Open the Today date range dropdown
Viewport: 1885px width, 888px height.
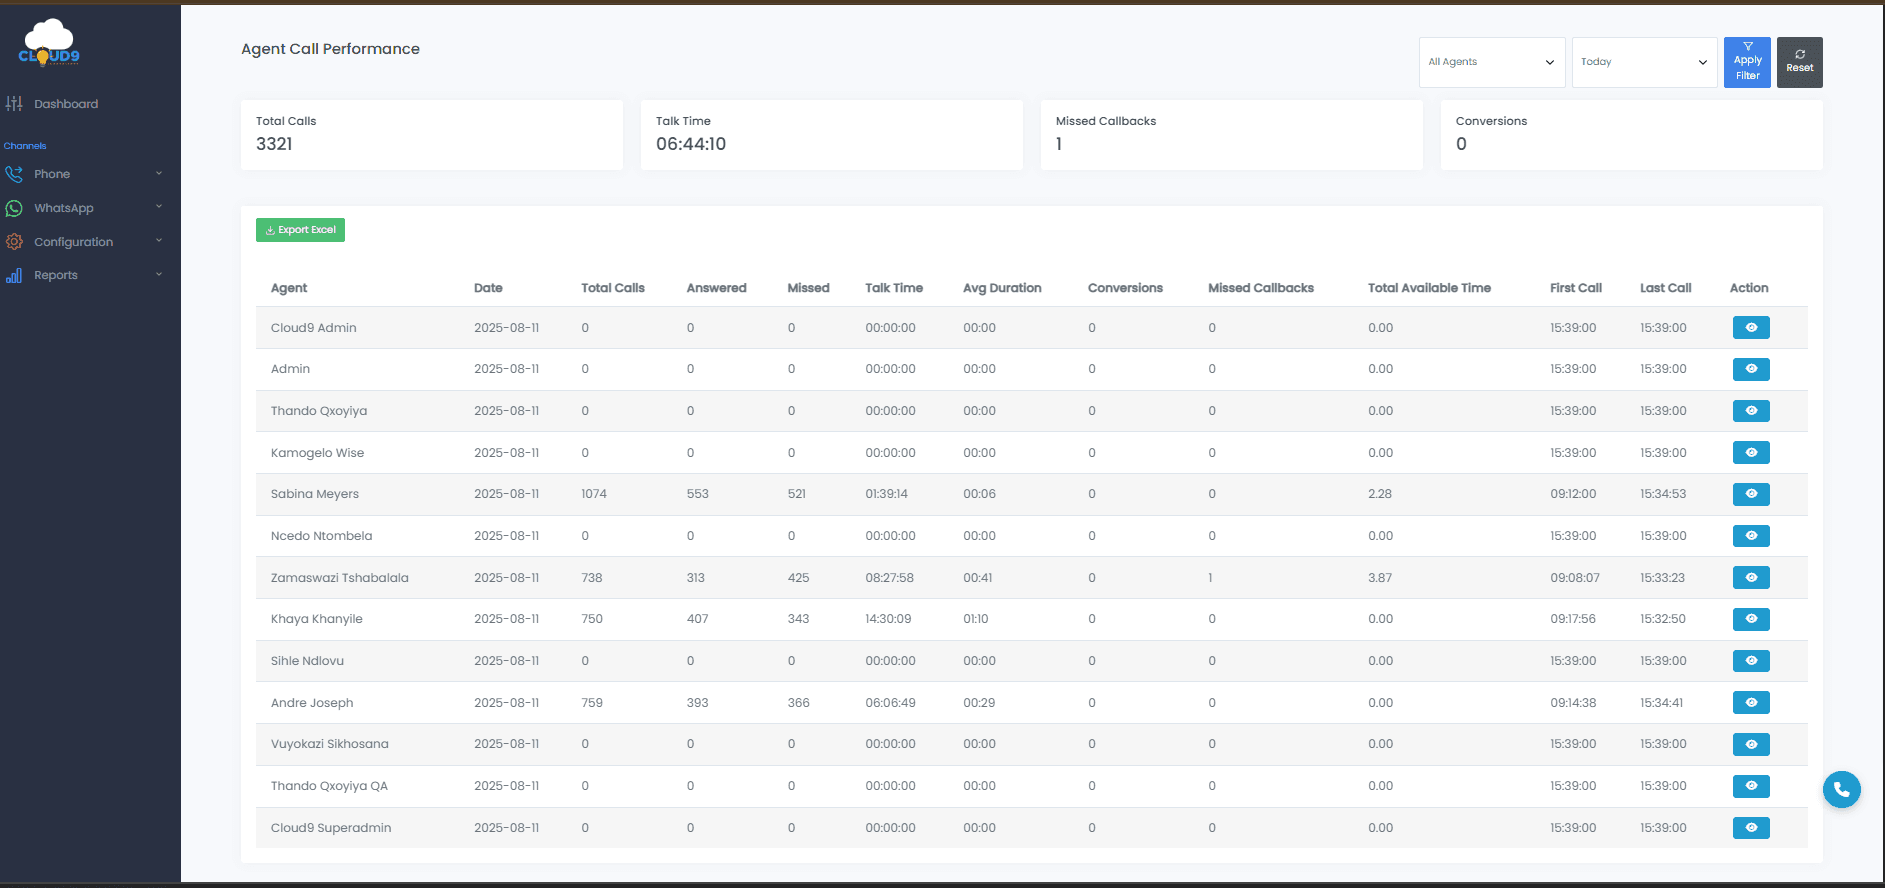click(1644, 62)
